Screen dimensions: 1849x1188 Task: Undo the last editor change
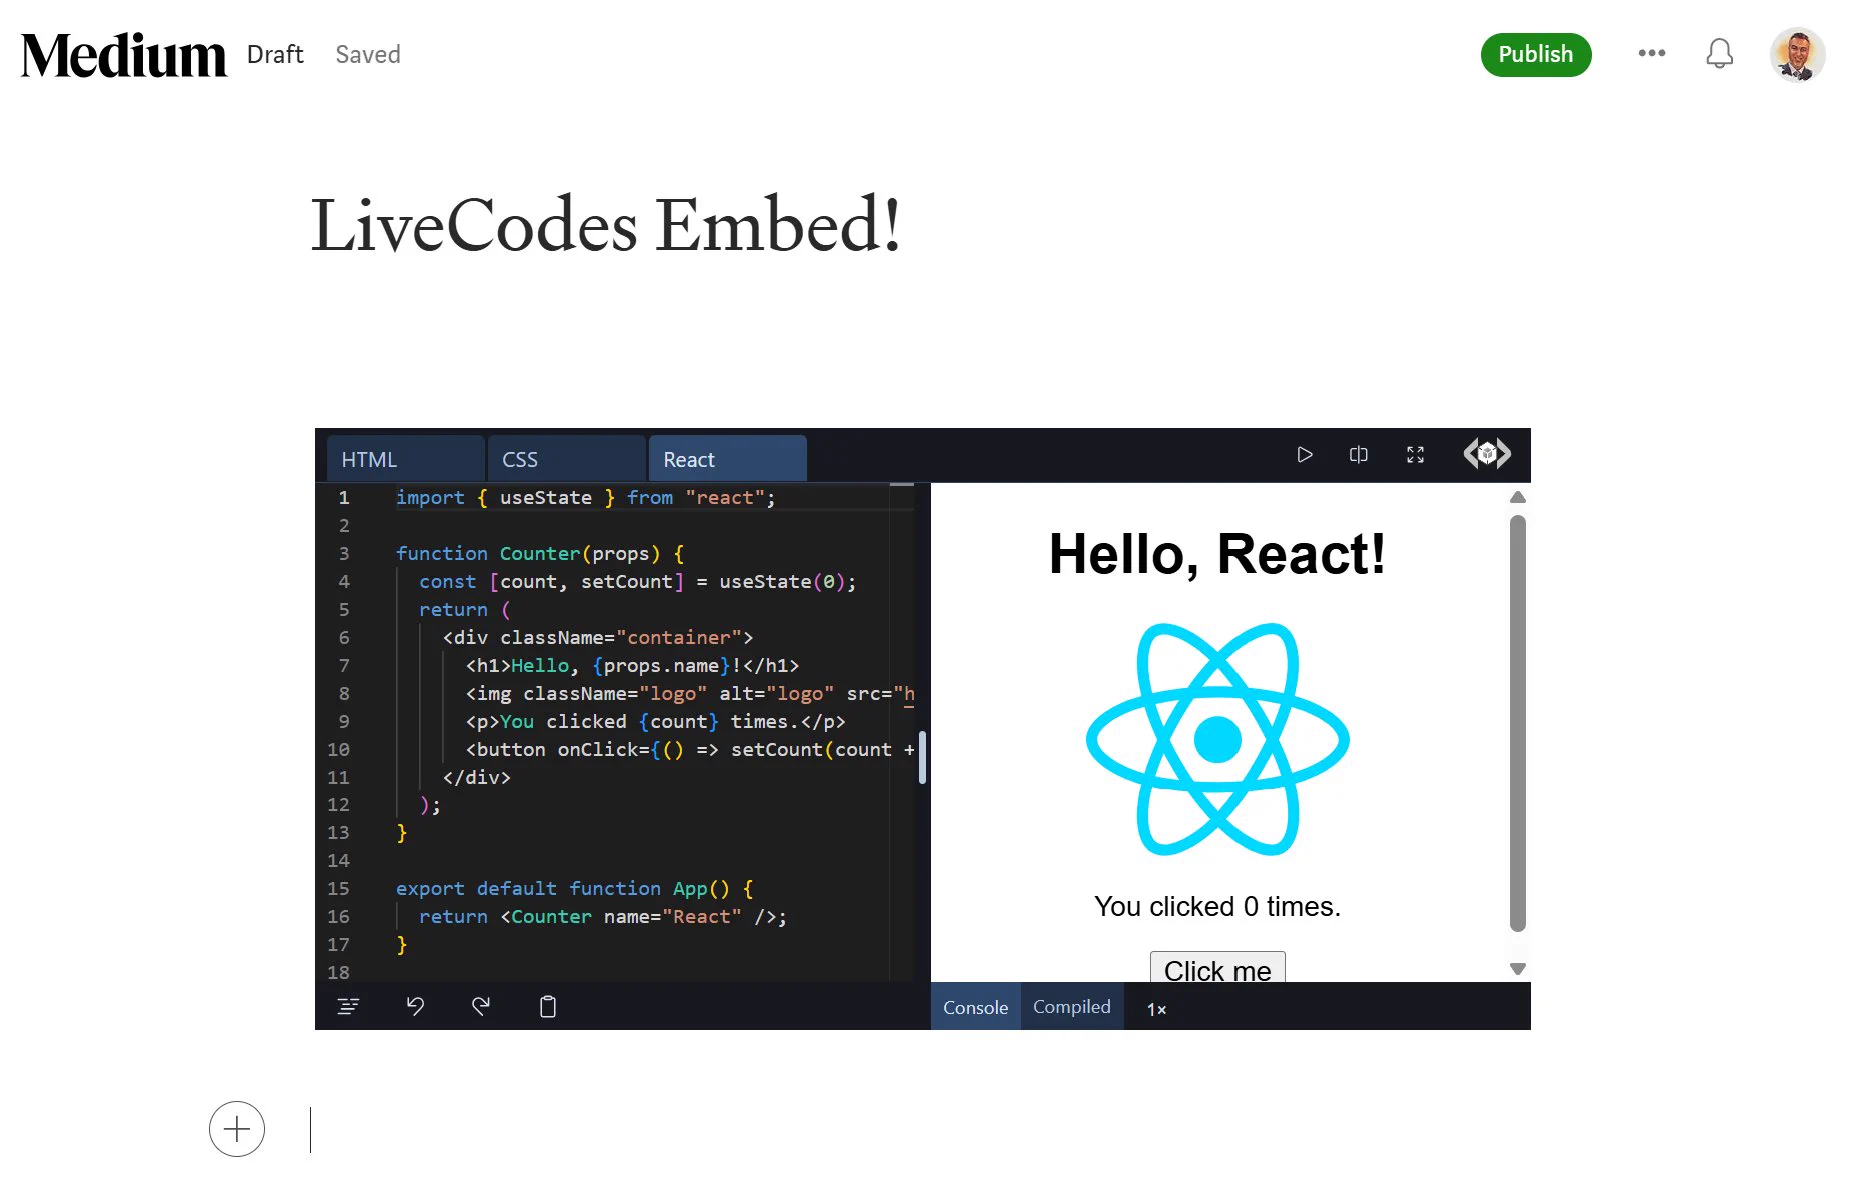tap(415, 1007)
